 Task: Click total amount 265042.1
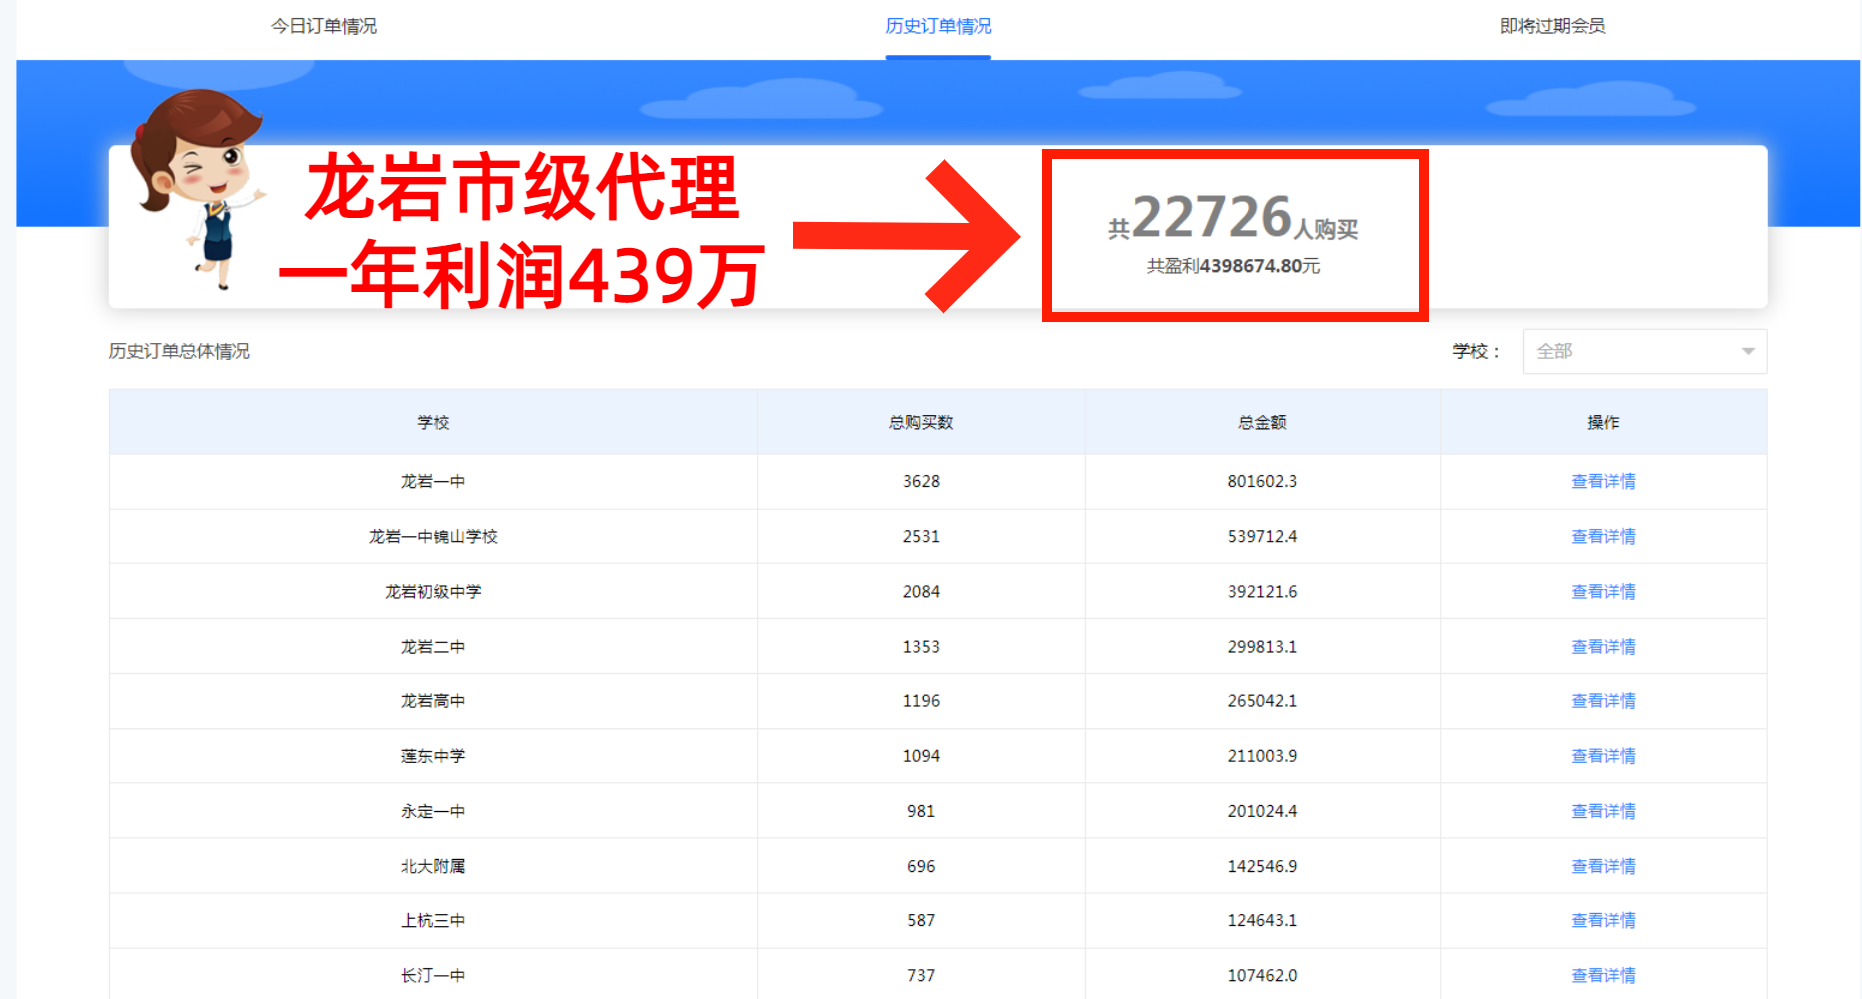pyautogui.click(x=1262, y=700)
